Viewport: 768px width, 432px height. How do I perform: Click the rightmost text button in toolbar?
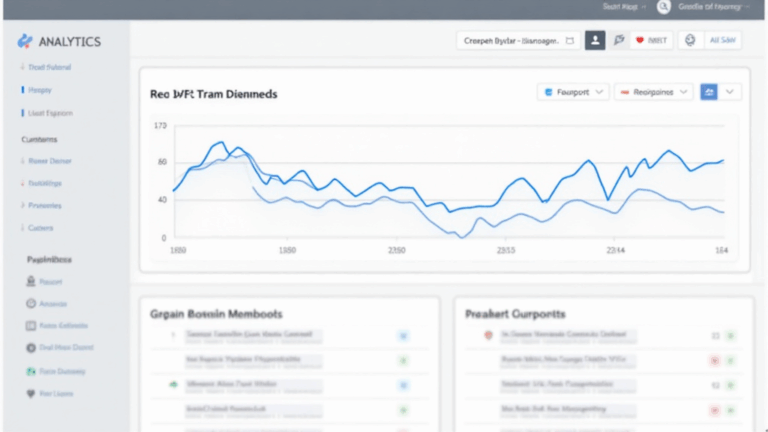click(x=722, y=41)
